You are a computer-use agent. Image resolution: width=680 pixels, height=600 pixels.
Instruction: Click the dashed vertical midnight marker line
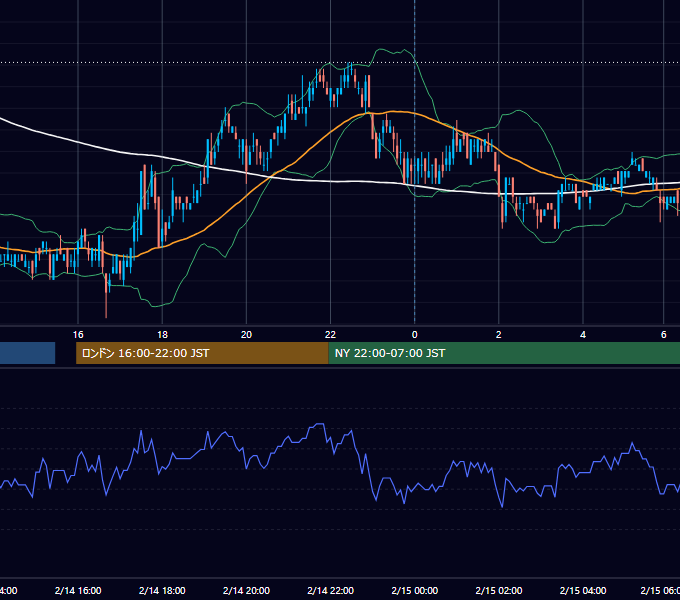[x=415, y=162]
